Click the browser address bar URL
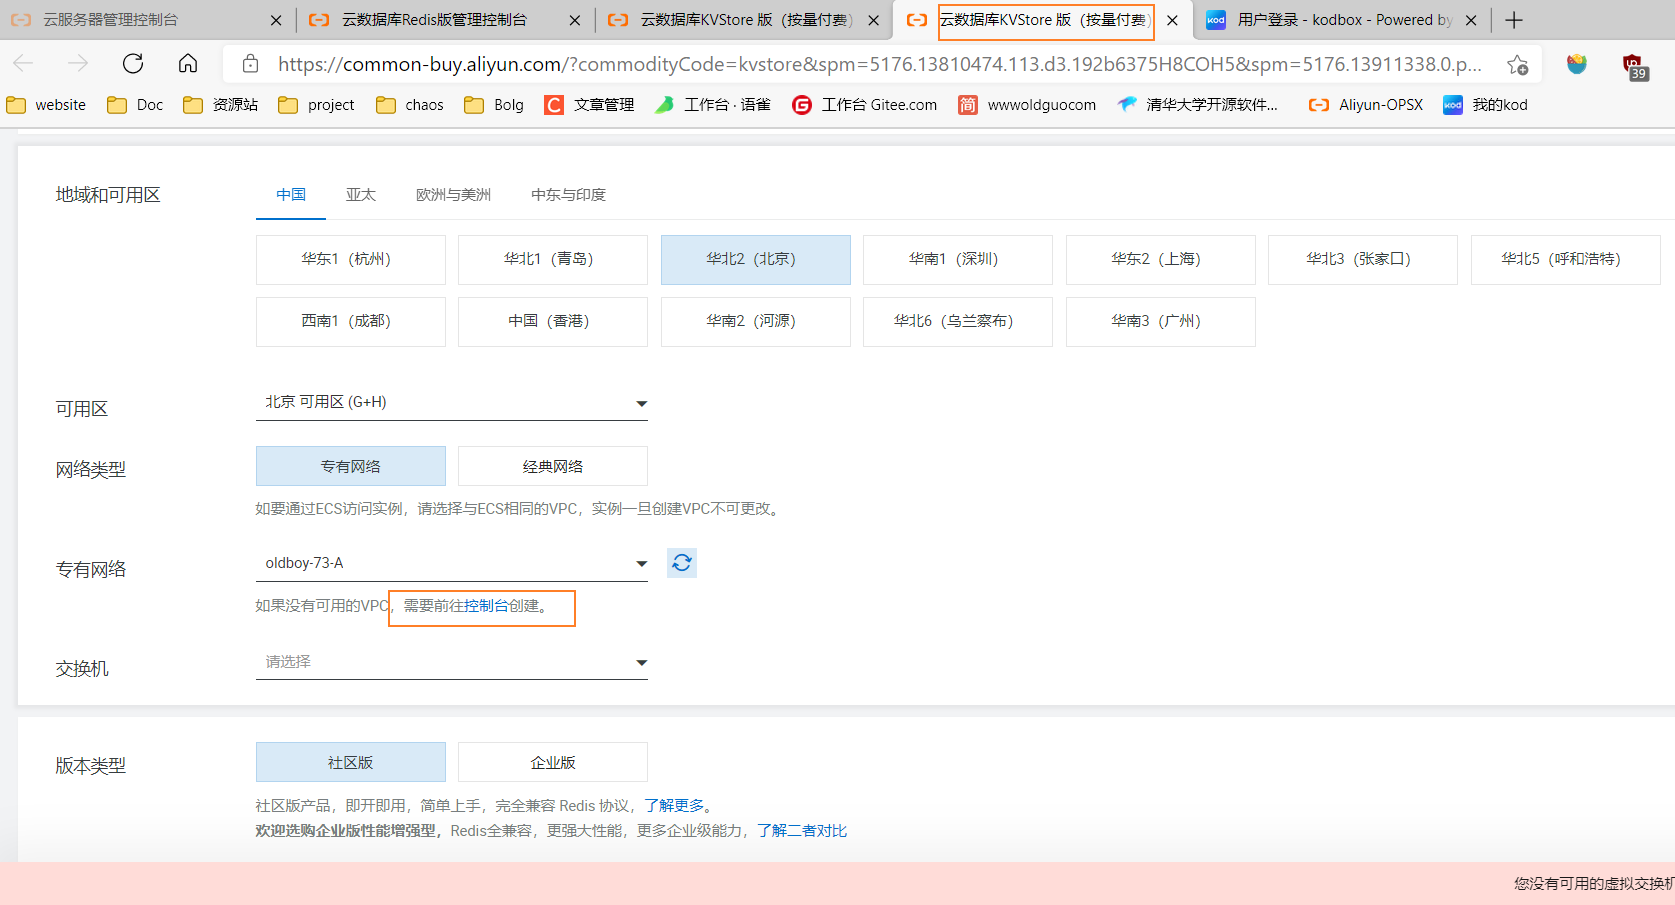 880,64
